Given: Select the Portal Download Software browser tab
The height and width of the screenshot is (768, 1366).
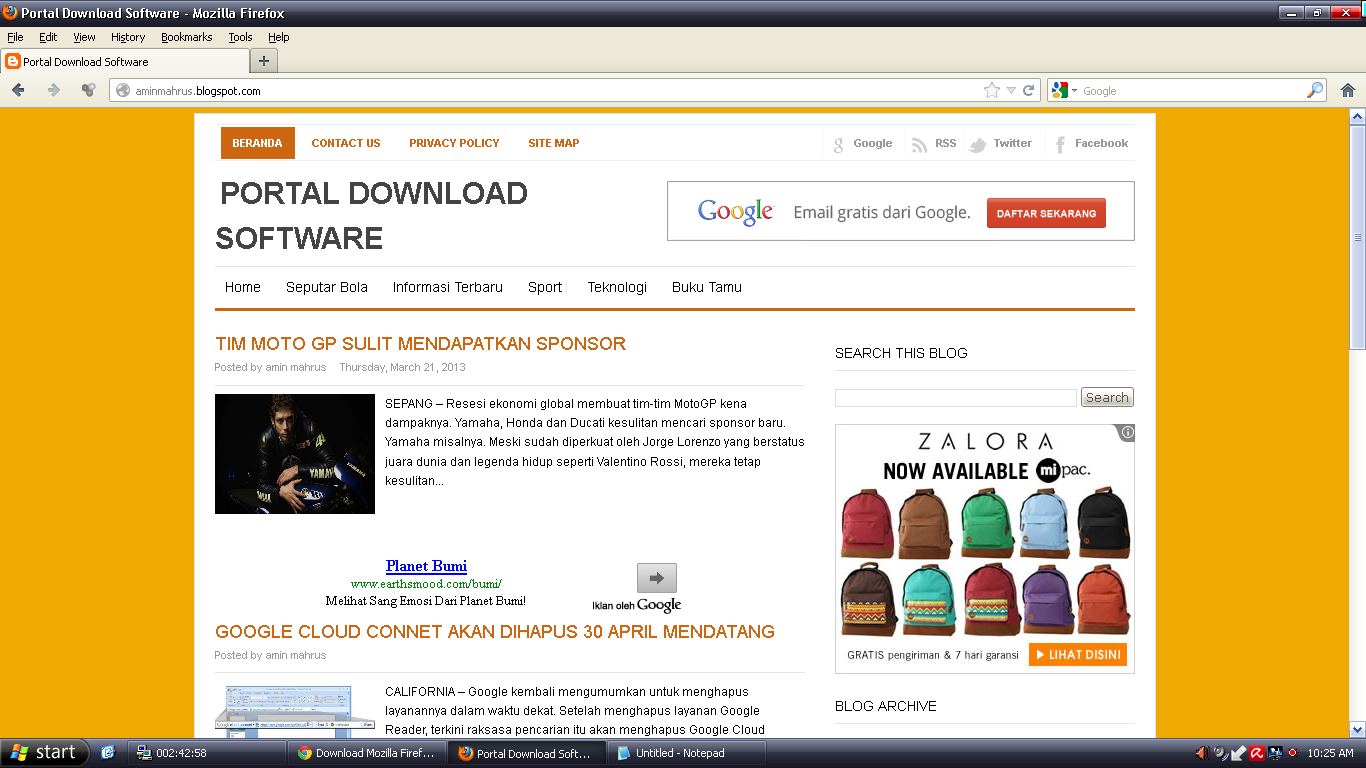Looking at the screenshot, I should coord(124,61).
